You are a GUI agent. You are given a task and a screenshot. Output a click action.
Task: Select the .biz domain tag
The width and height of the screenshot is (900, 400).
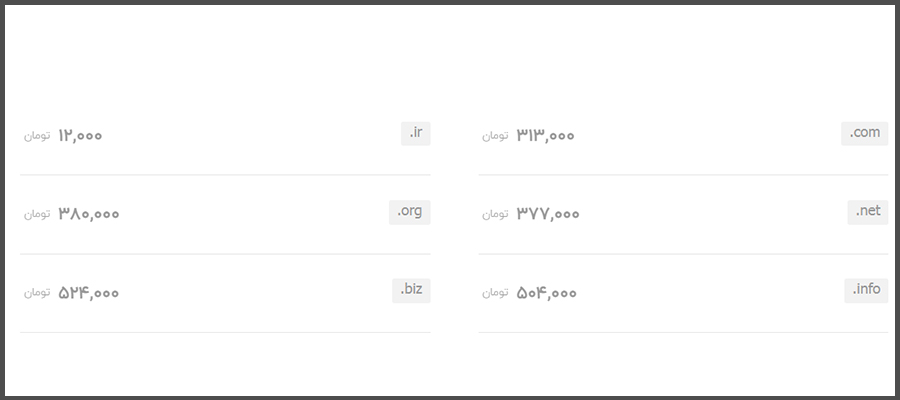click(412, 290)
